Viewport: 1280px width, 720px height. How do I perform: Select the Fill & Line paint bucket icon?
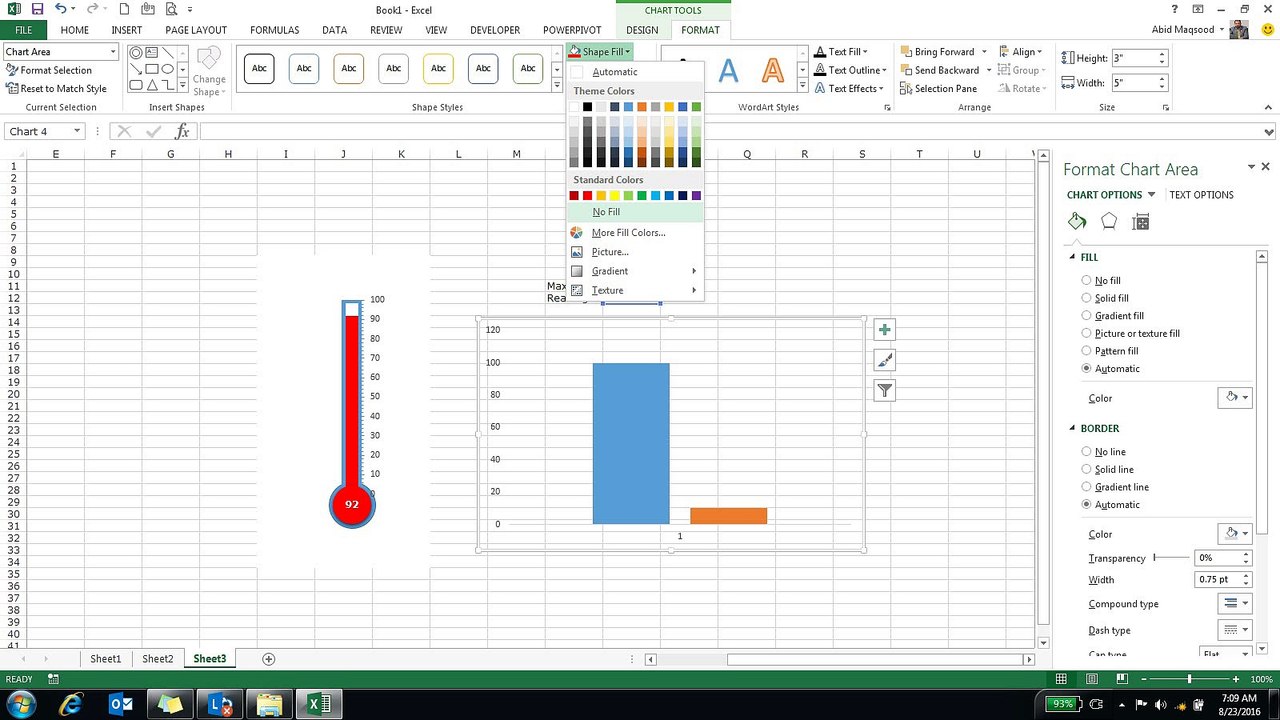1077,222
